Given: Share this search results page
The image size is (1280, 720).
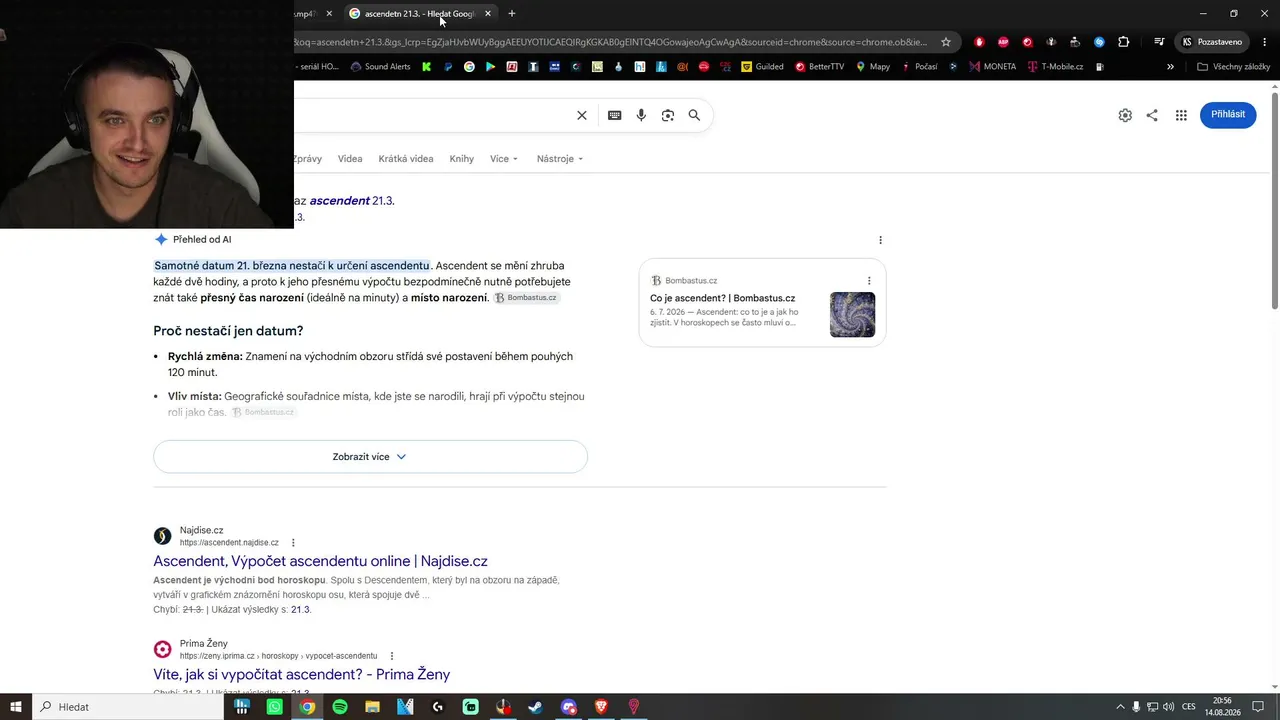Looking at the screenshot, I should point(1152,115).
